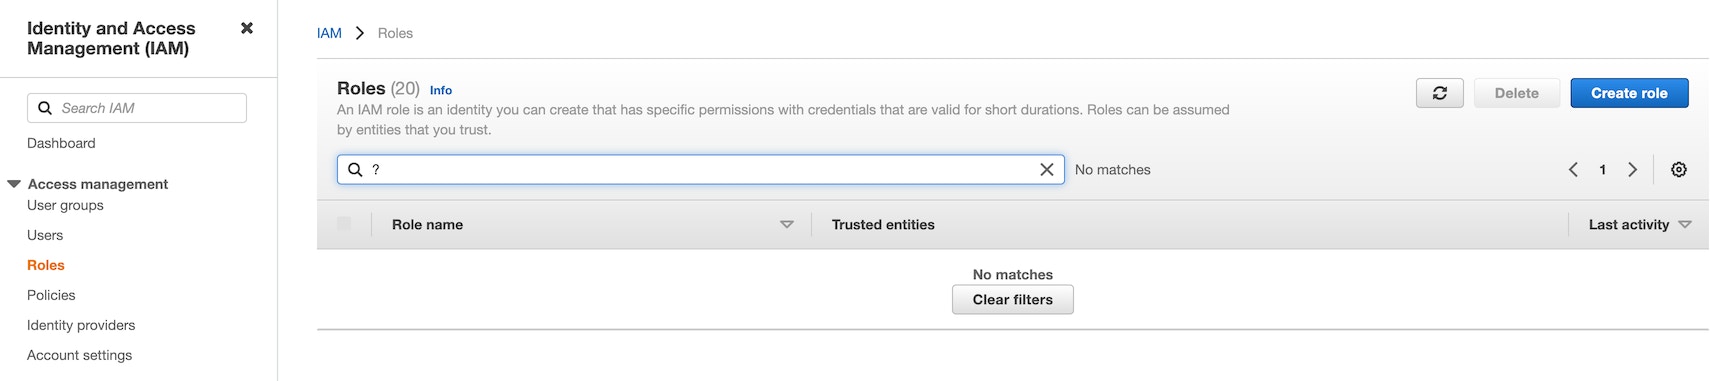The height and width of the screenshot is (381, 1725).
Task: Click the breadcrumb chevron separator
Action: click(360, 33)
